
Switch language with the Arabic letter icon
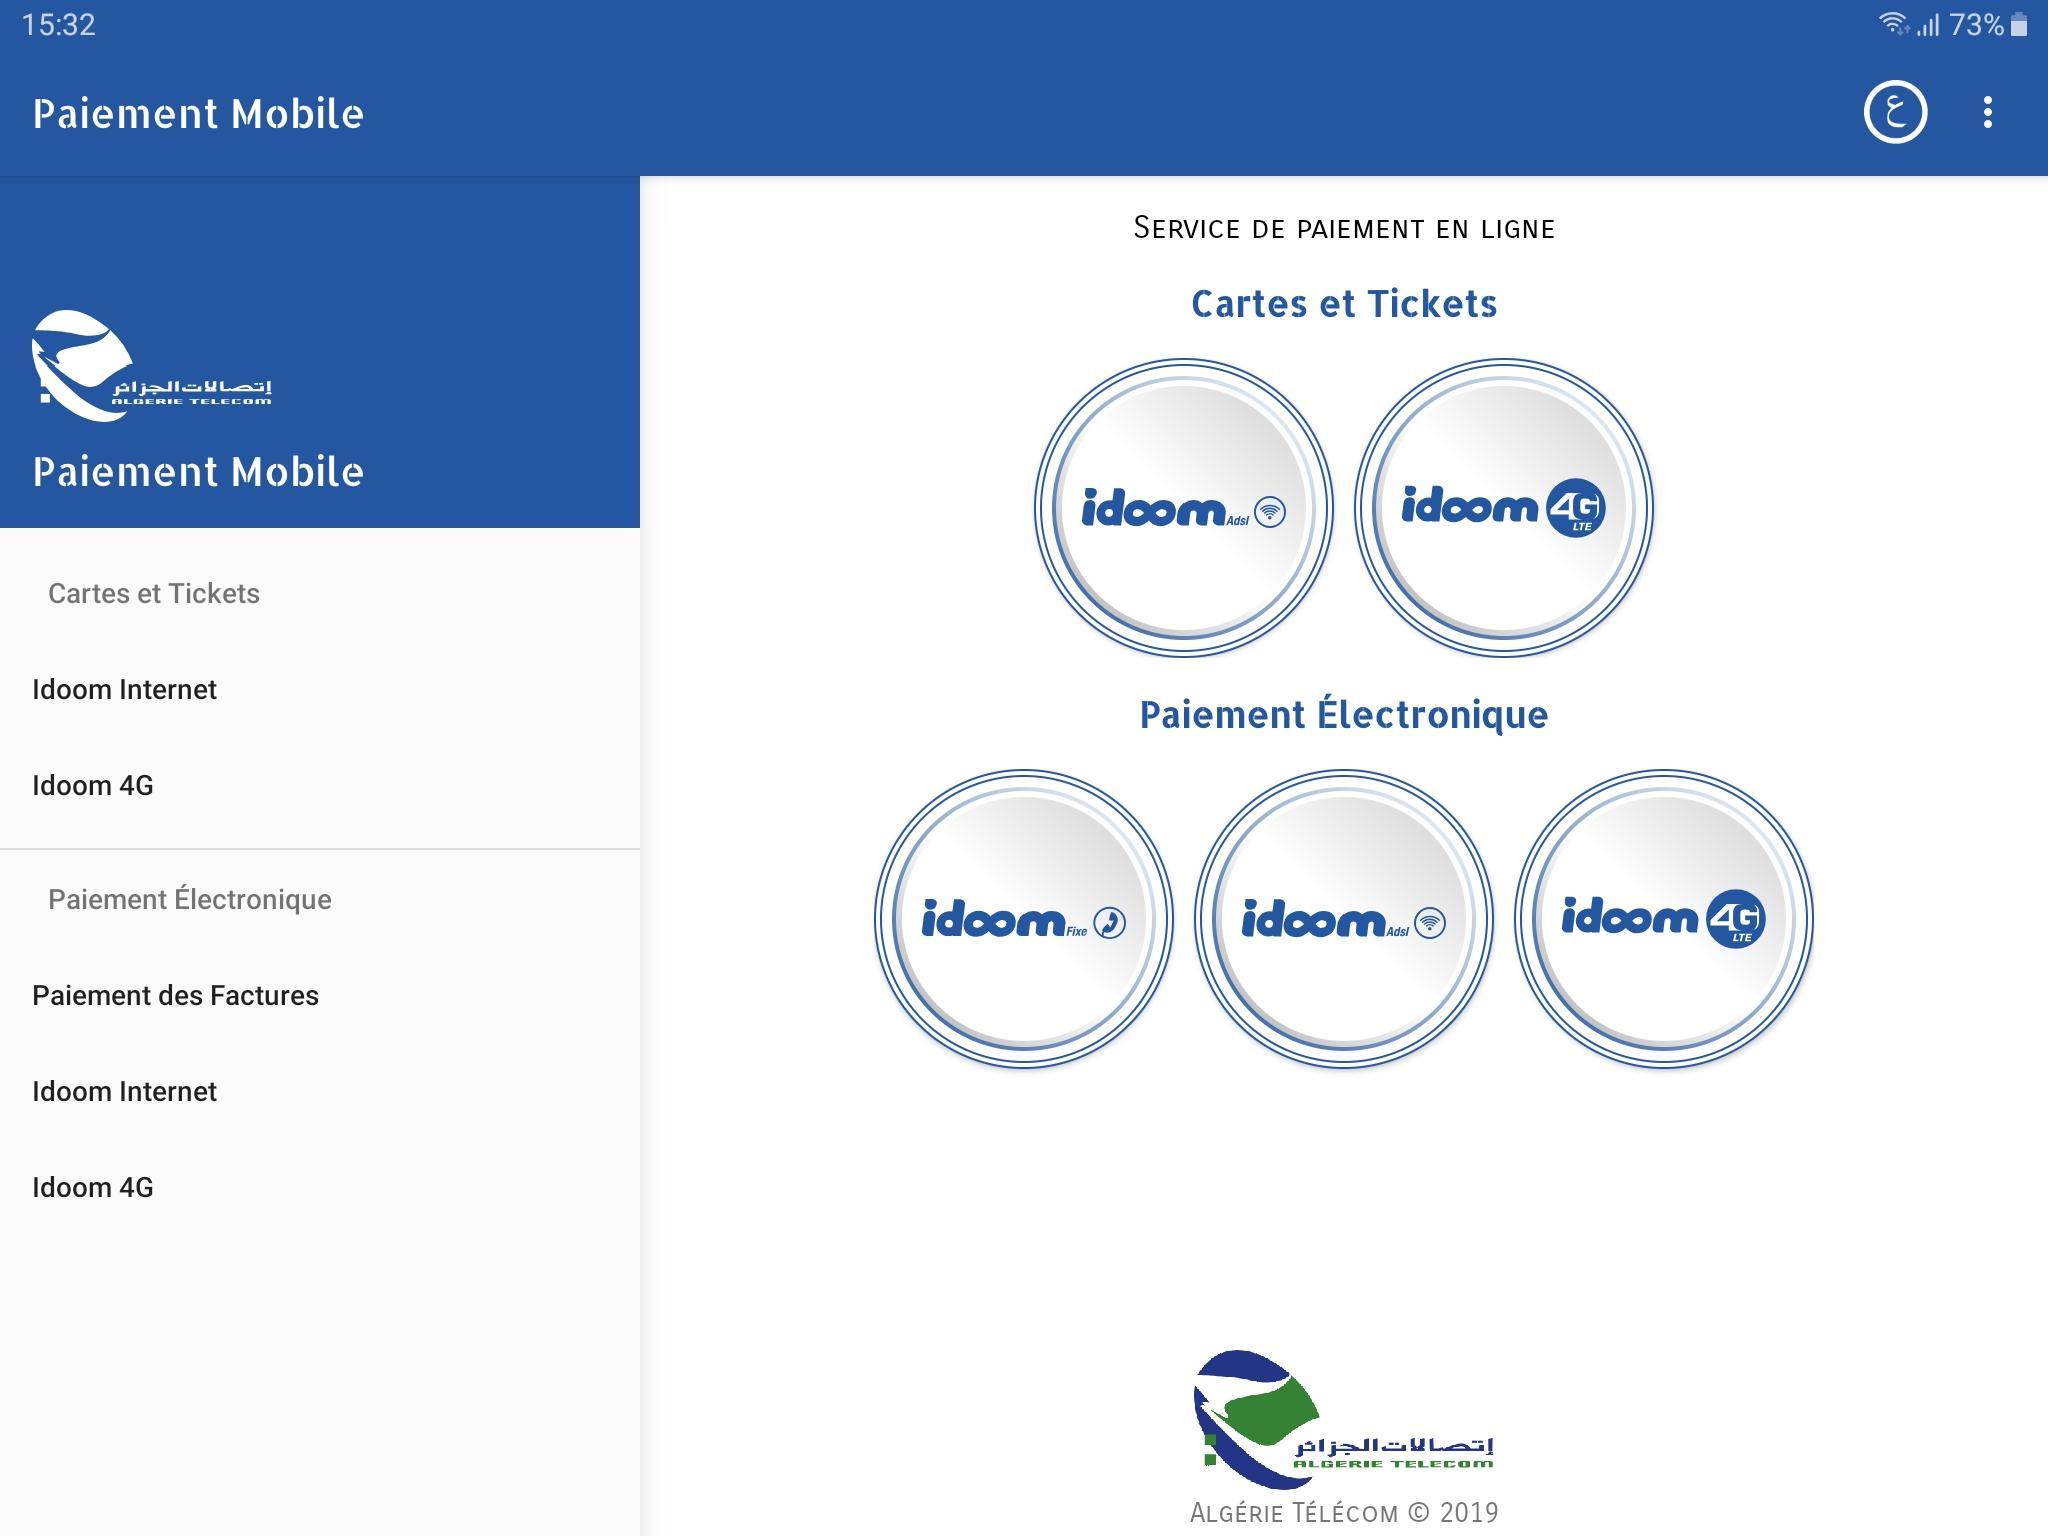(1894, 112)
